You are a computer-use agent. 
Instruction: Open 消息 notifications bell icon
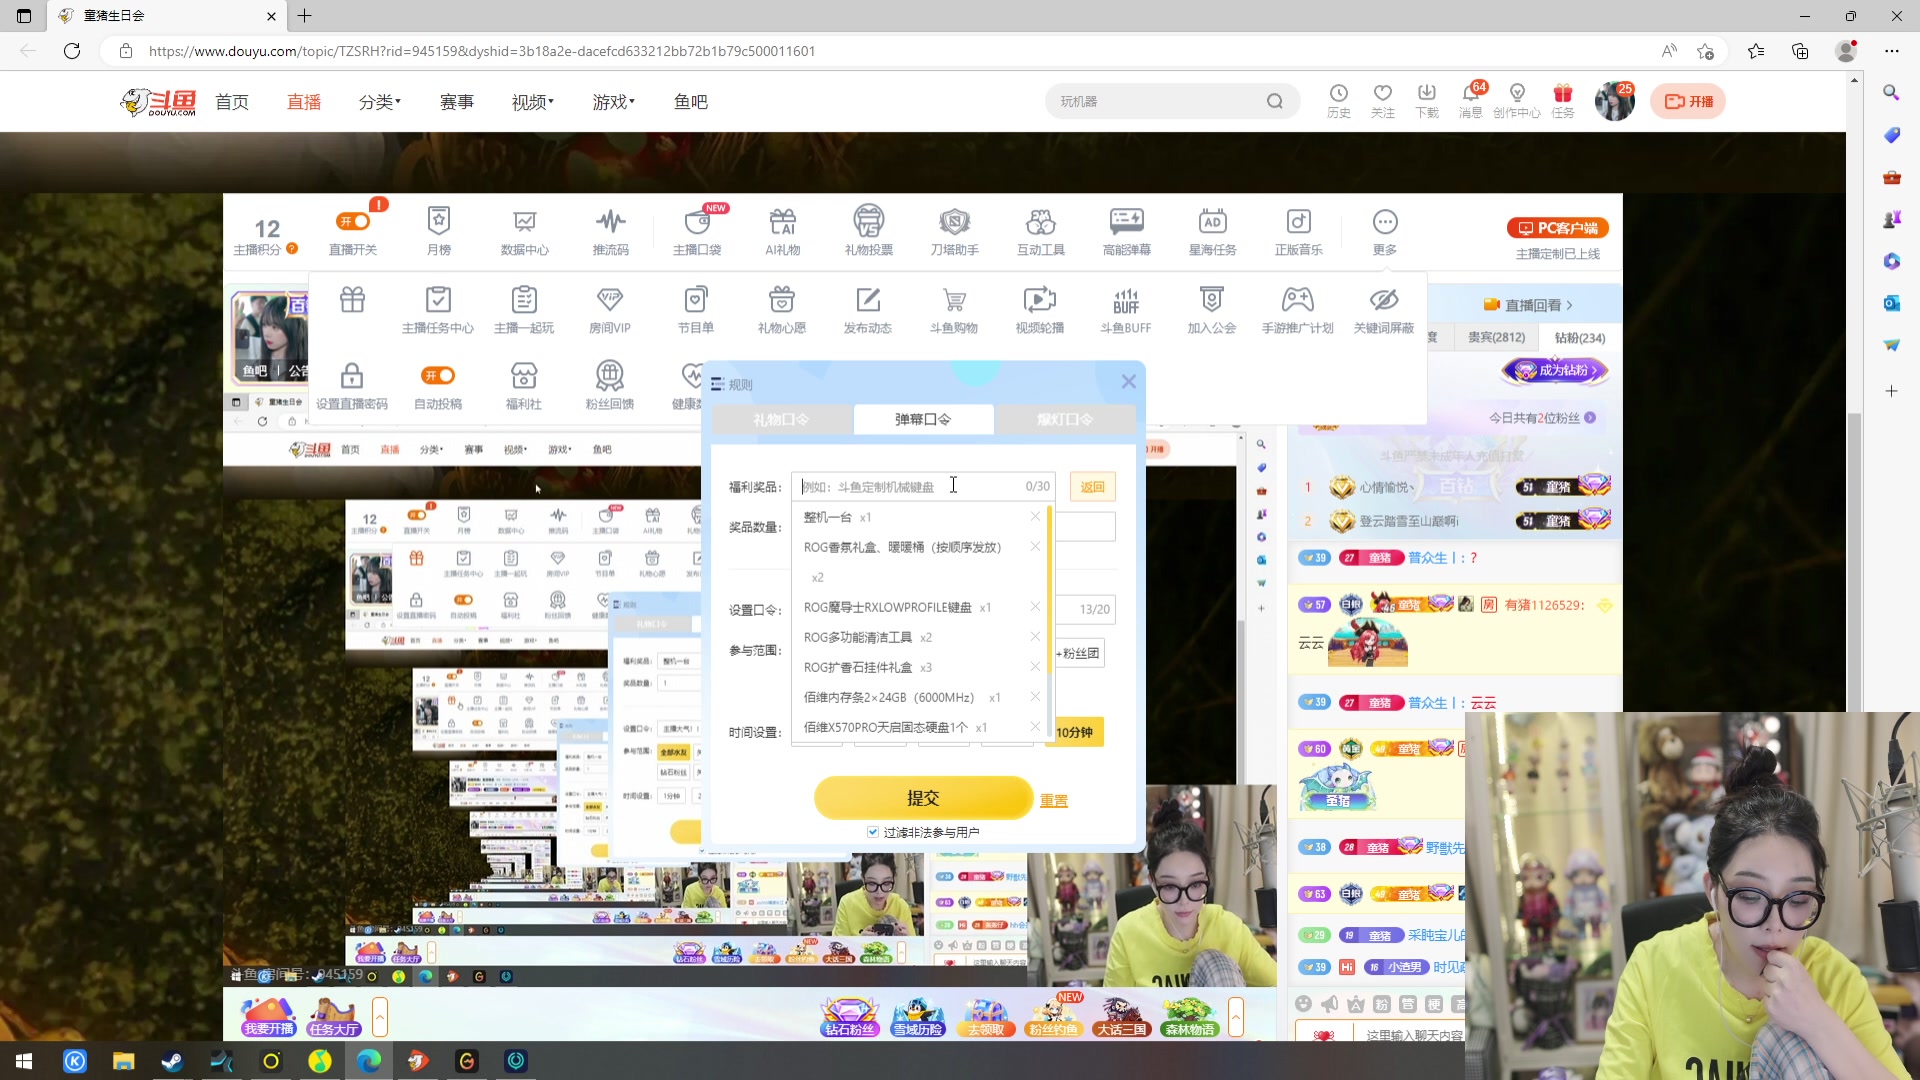coord(1470,99)
